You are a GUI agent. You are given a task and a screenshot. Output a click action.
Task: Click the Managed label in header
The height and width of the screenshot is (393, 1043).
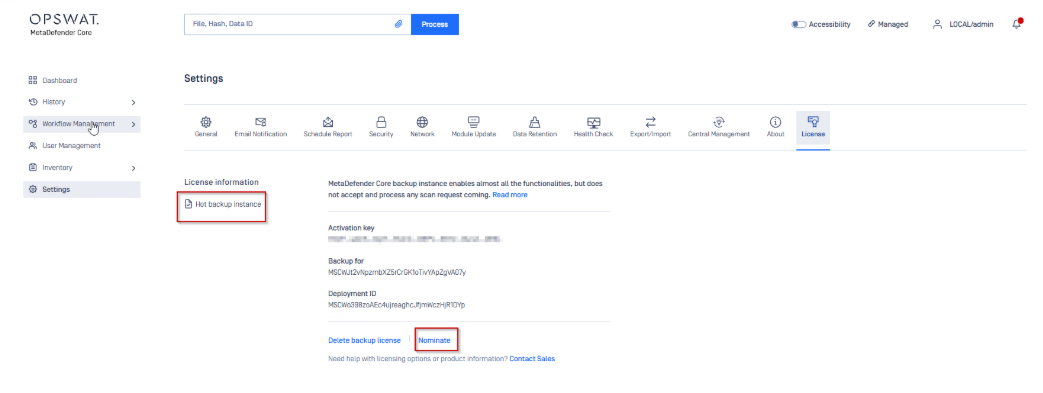click(x=893, y=24)
